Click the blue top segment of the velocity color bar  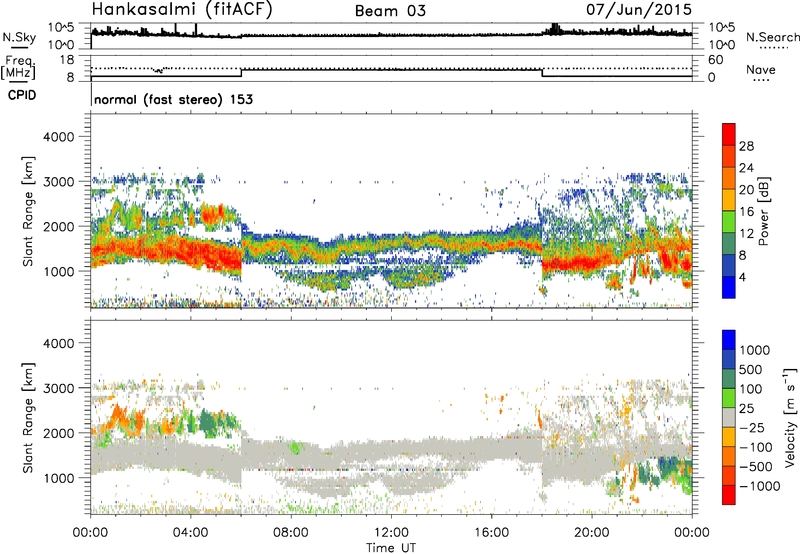[729, 340]
